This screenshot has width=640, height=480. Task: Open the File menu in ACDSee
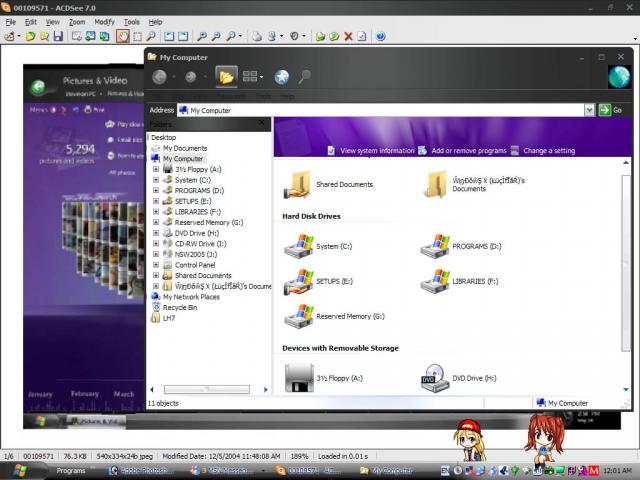[11, 22]
